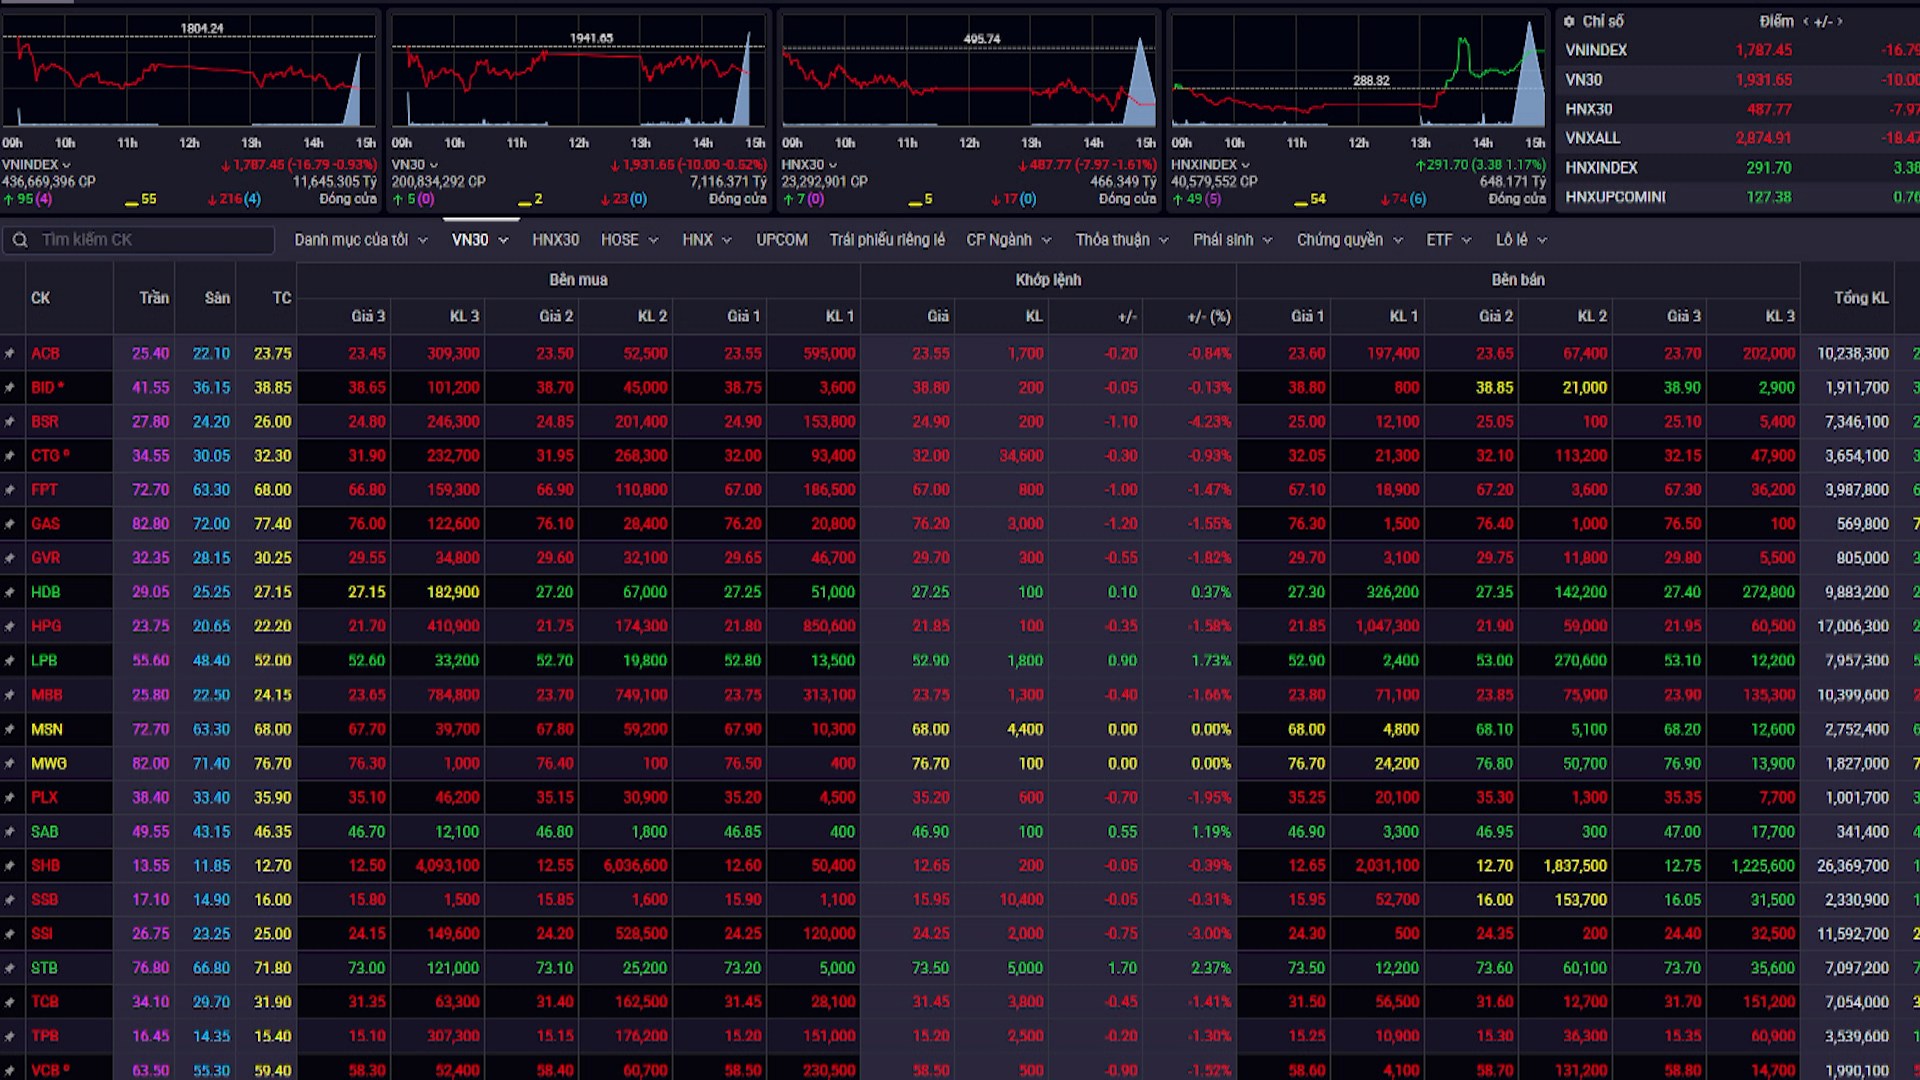The image size is (1920, 1080).
Task: Expand the Danh mục của tôi dropdown
Action: 361,240
